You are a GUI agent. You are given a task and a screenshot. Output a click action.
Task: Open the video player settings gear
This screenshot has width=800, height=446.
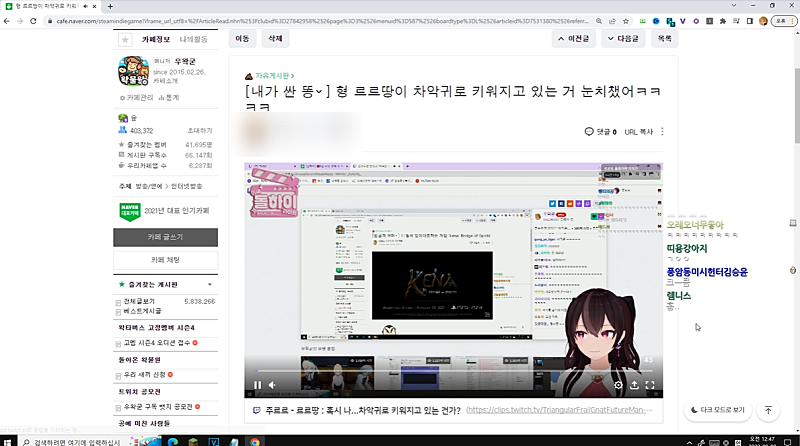[x=618, y=384]
